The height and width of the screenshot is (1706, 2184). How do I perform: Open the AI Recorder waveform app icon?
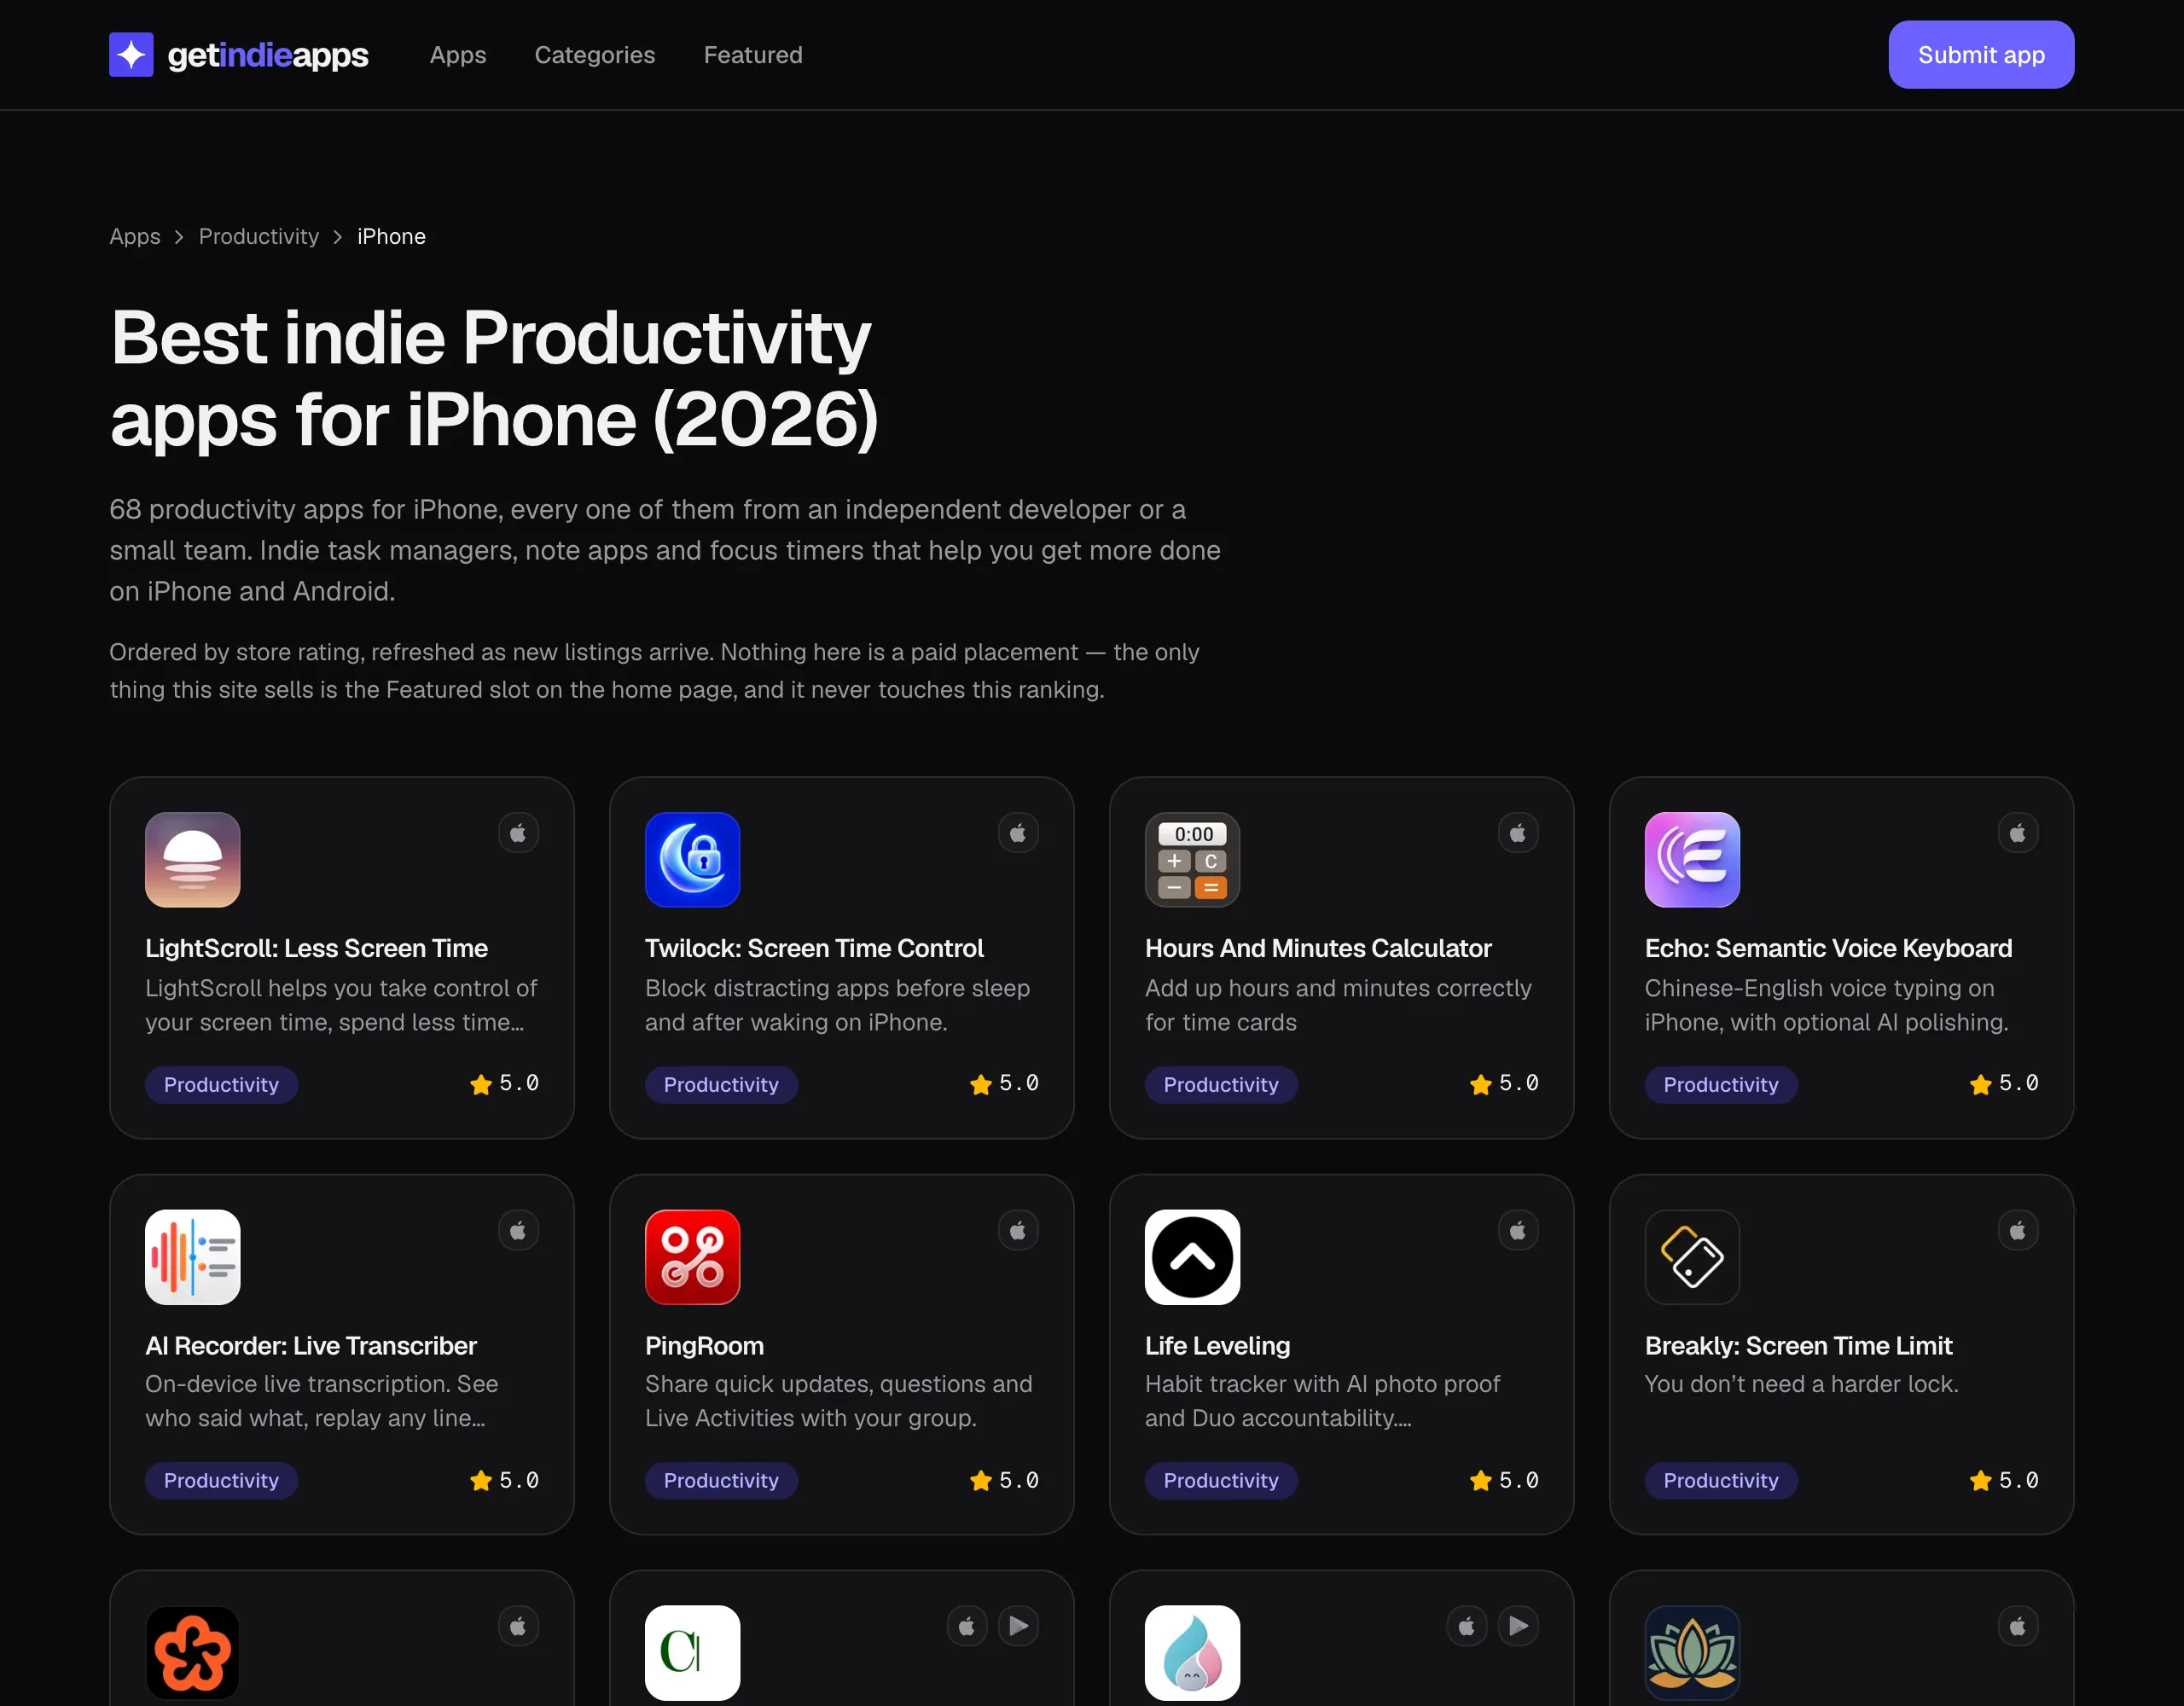[192, 1257]
